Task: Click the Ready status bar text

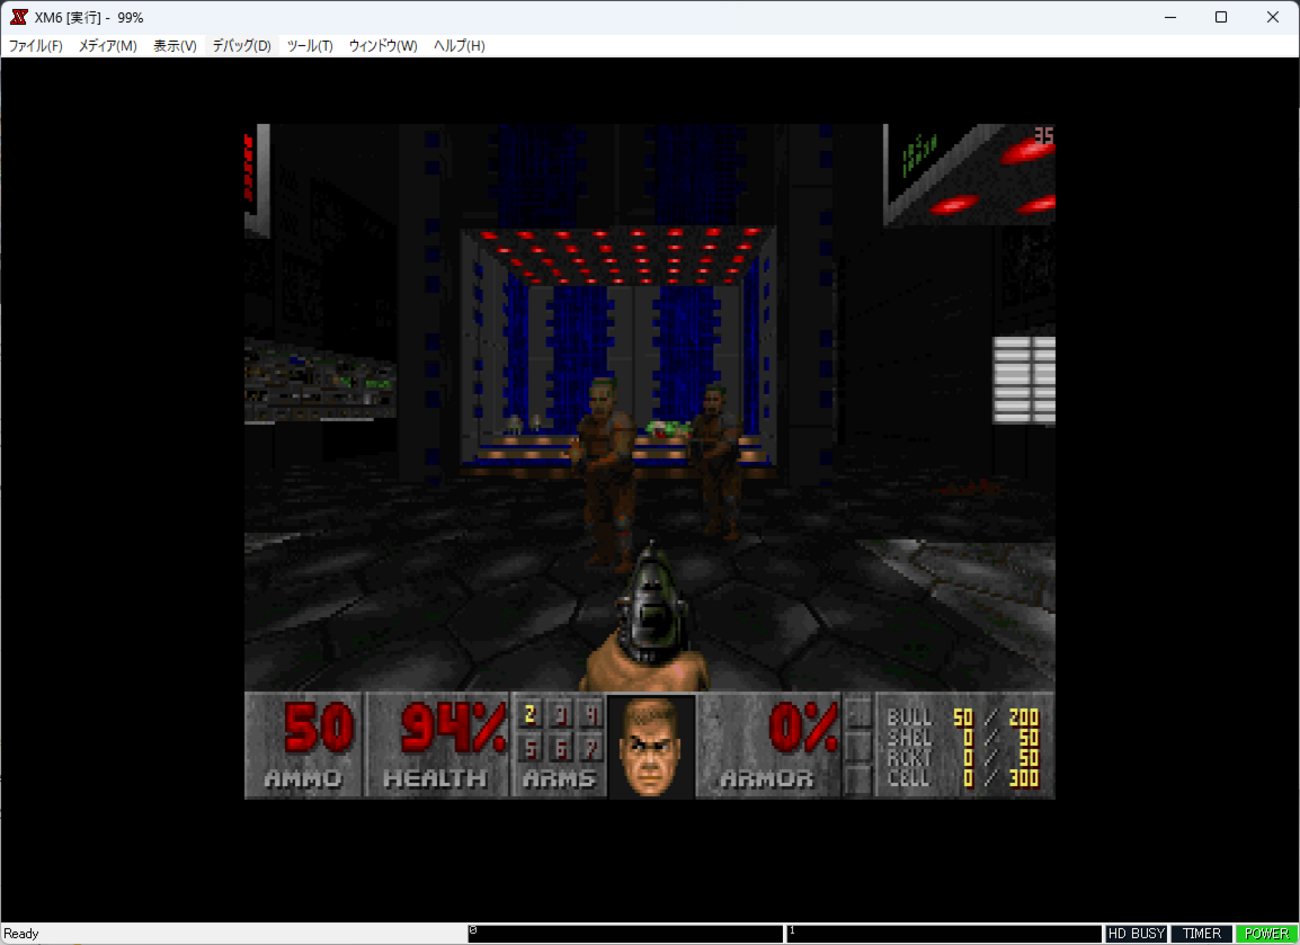Action: 21,934
